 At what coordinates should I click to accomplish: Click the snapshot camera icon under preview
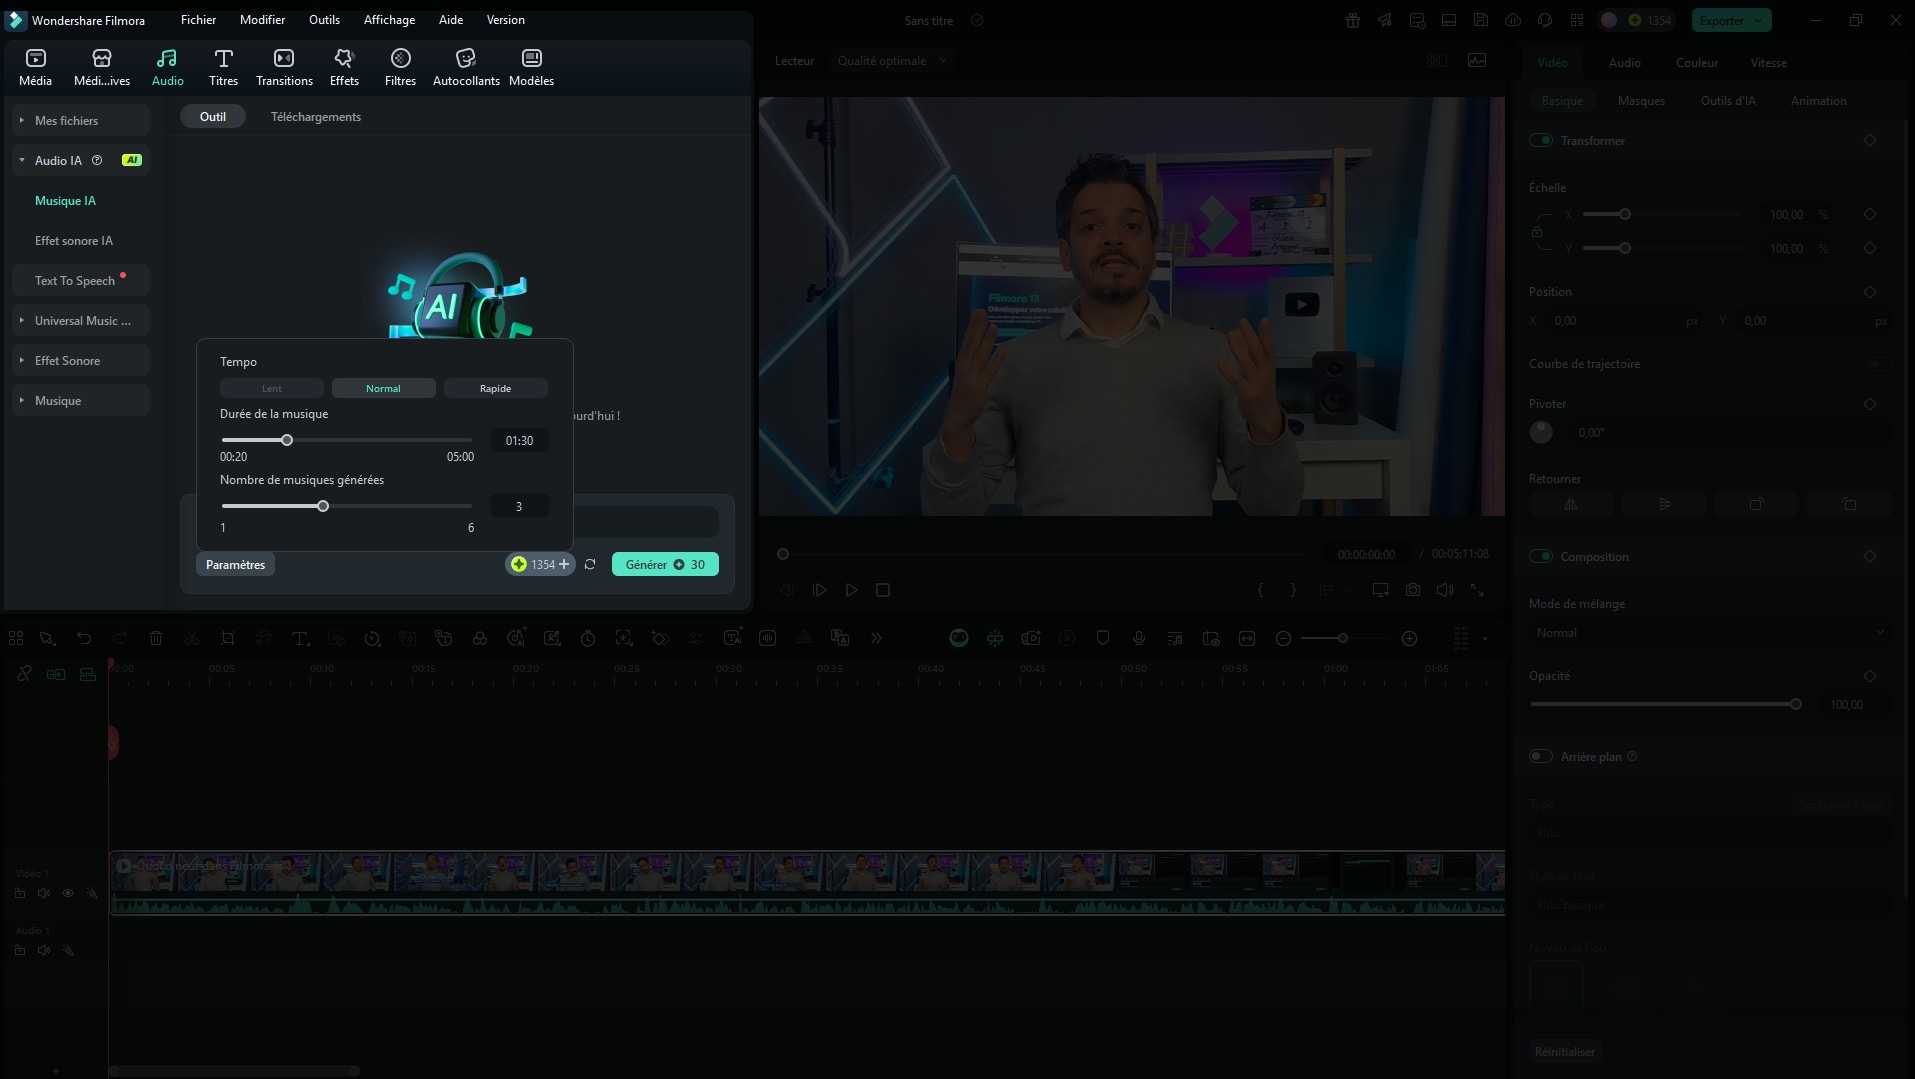(1413, 590)
